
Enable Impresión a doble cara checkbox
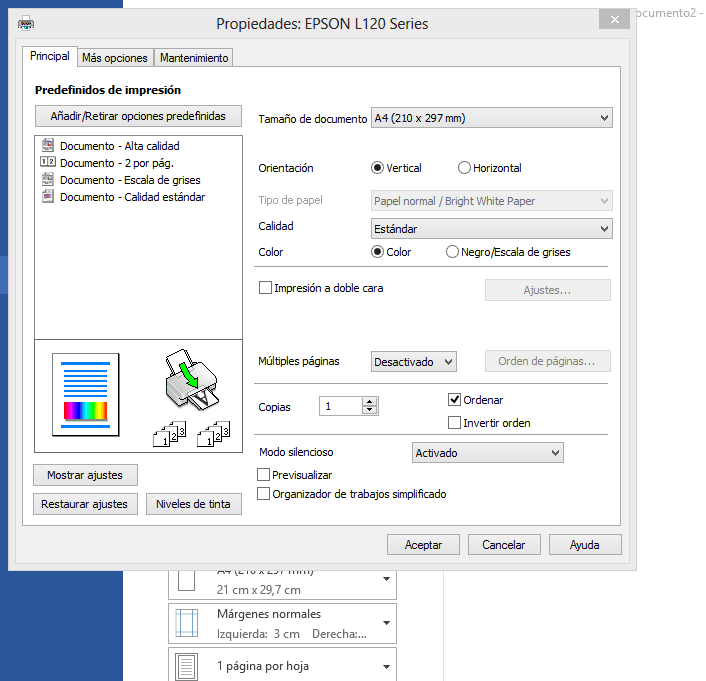click(266, 288)
